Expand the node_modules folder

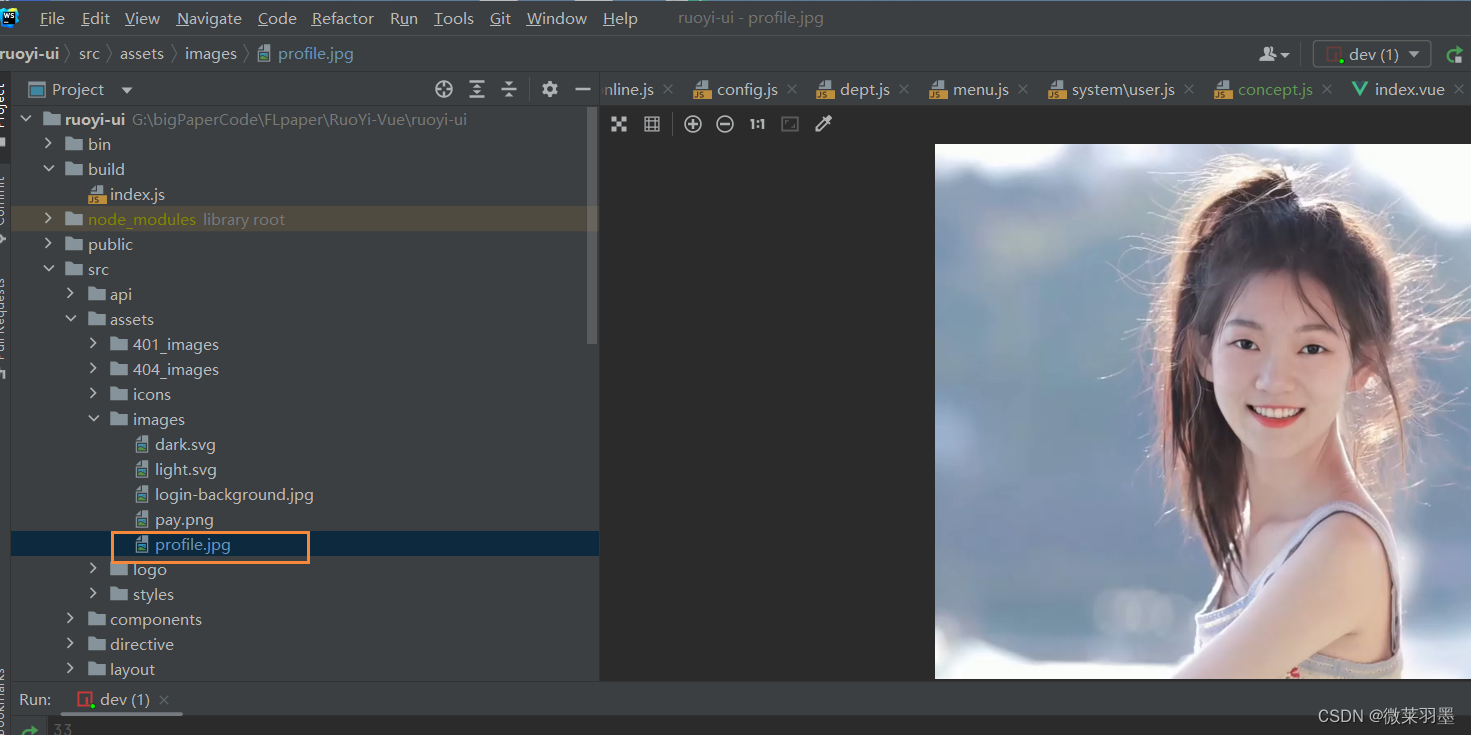pyautogui.click(x=48, y=219)
